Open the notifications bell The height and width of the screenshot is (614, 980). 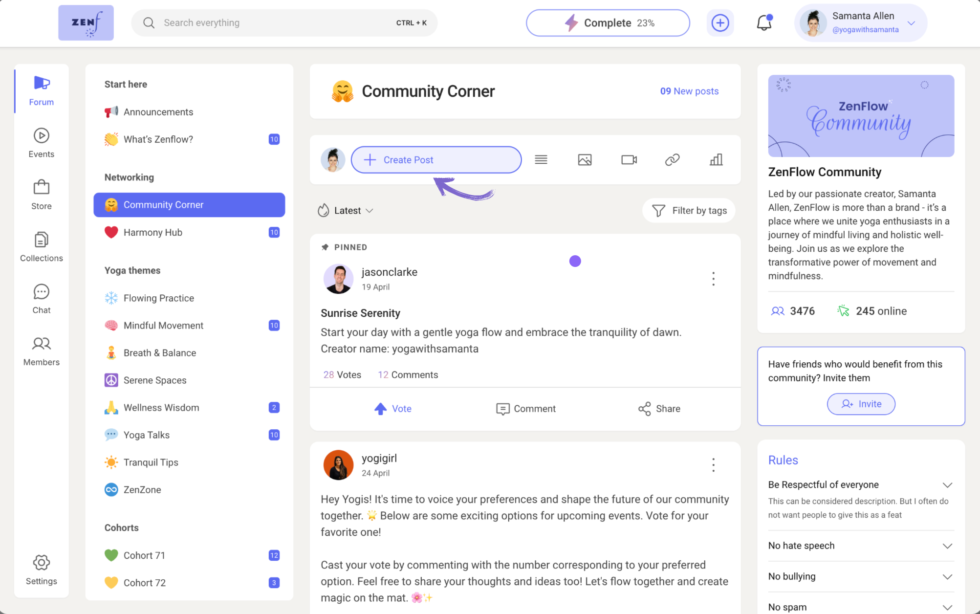(x=762, y=22)
